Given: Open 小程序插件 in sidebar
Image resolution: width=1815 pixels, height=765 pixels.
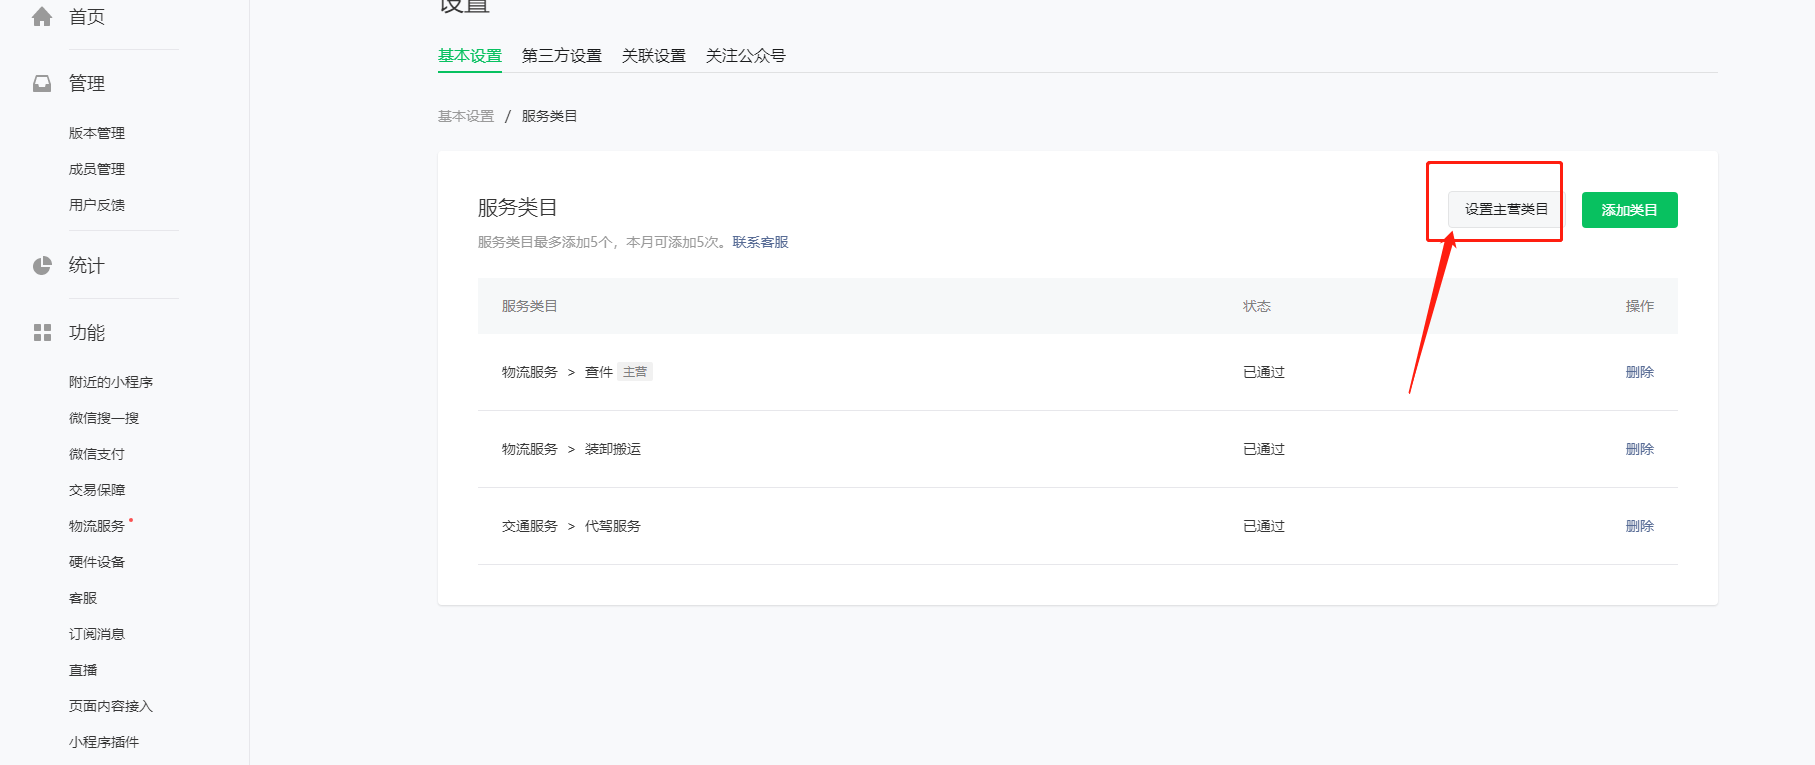Looking at the screenshot, I should tap(104, 742).
